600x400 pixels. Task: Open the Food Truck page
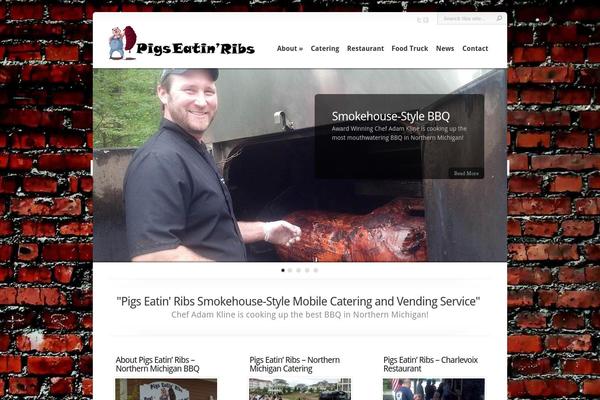[410, 49]
